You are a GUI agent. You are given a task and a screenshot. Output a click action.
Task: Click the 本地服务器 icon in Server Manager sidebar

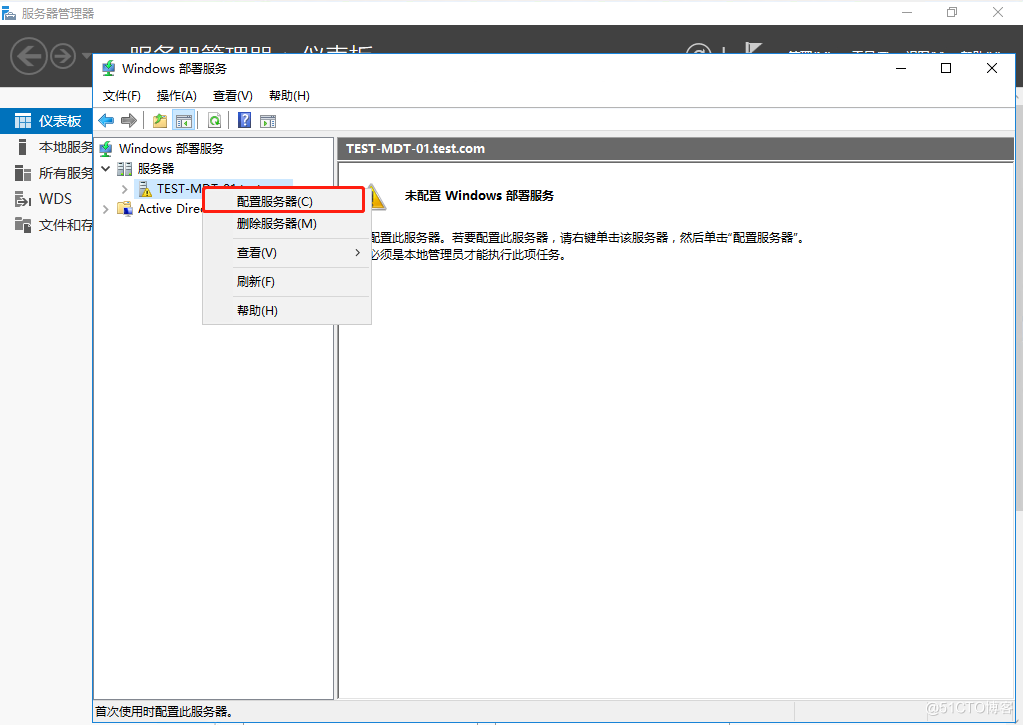(23, 147)
